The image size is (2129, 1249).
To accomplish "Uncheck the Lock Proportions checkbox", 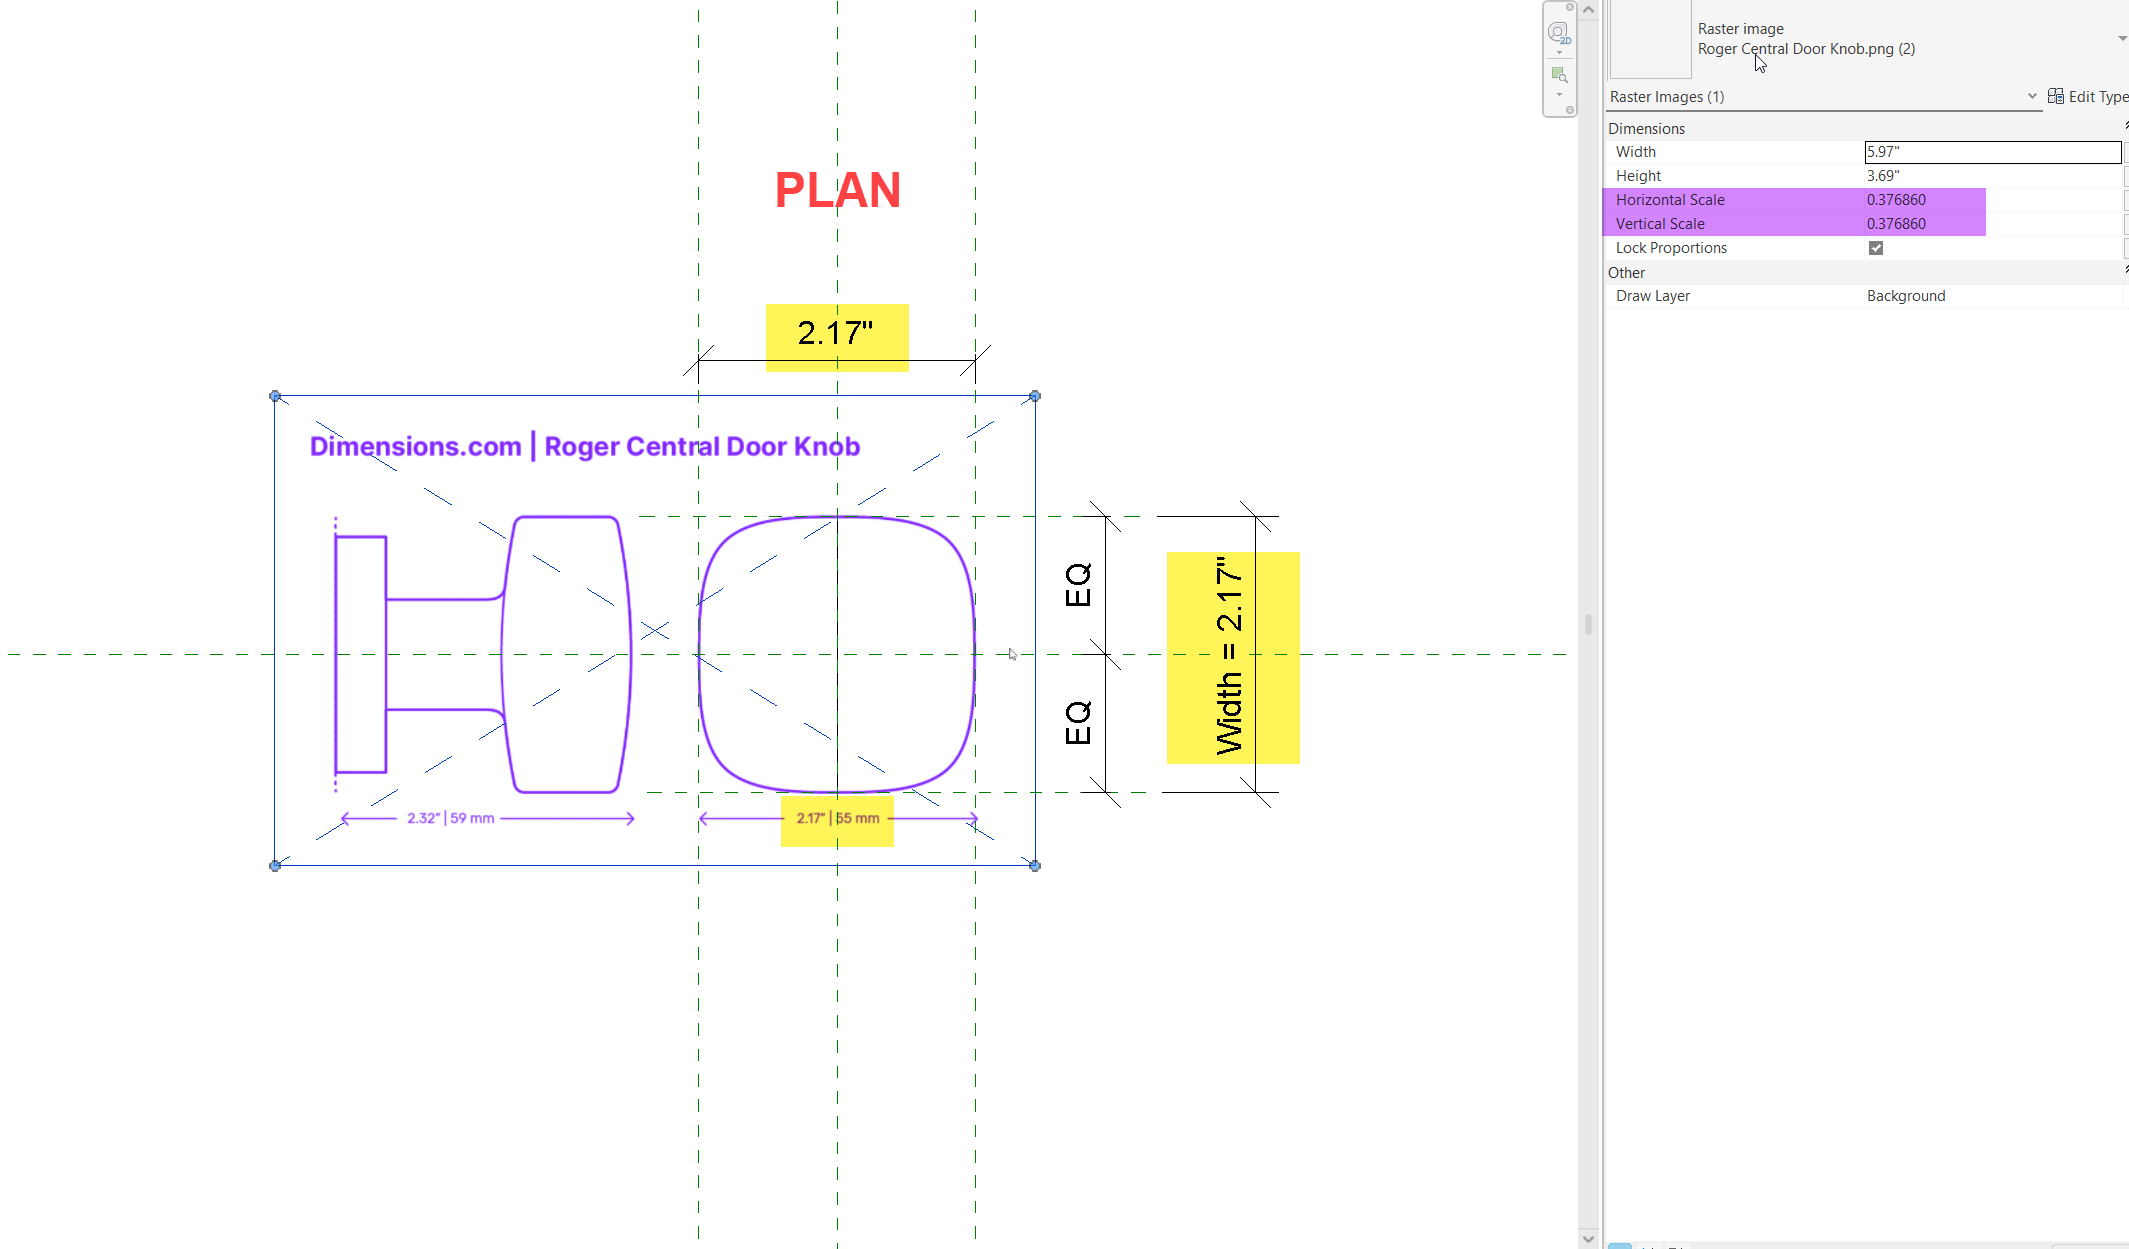I will (1875, 247).
